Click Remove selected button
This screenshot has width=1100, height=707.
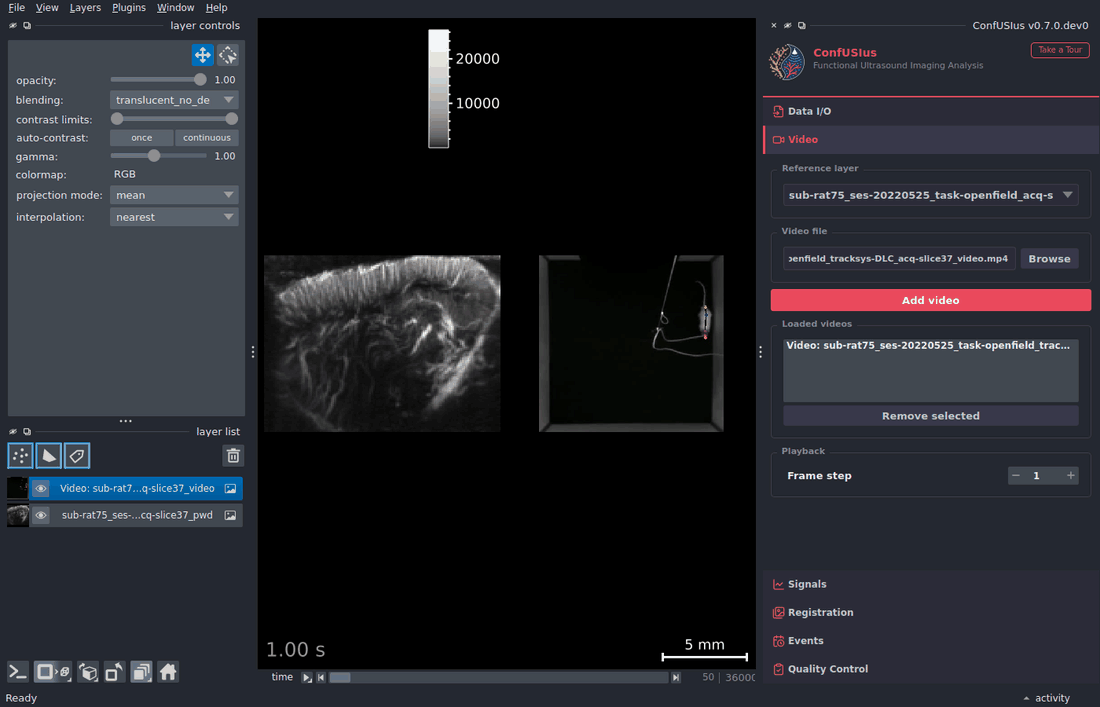pyautogui.click(x=930, y=416)
